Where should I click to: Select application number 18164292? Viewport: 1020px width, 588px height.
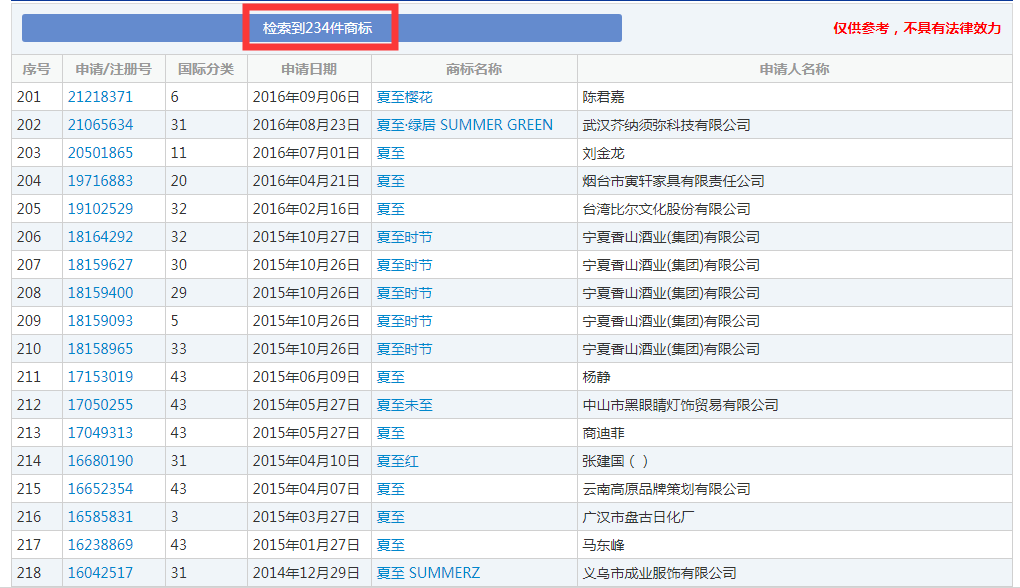pos(100,237)
